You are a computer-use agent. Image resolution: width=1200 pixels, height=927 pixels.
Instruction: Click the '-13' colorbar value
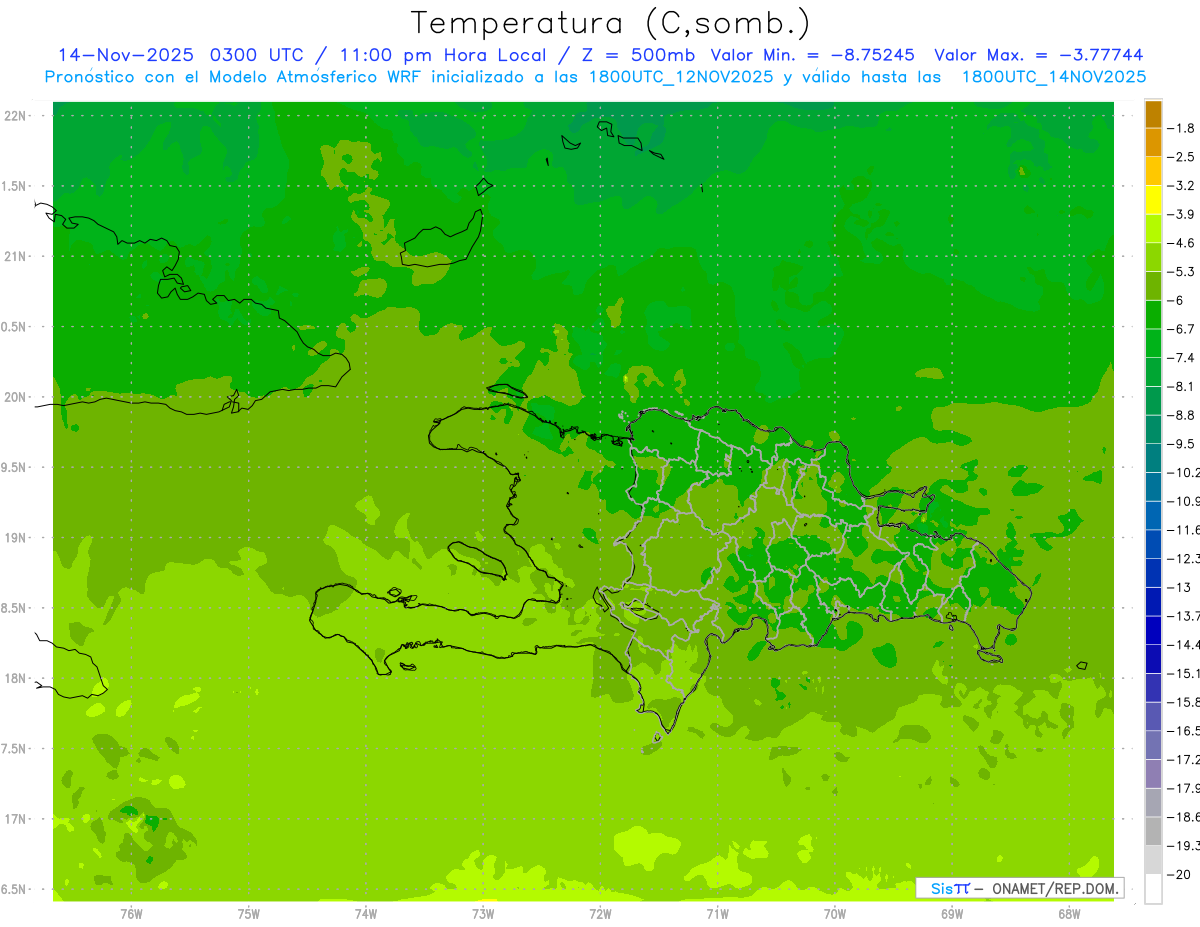coord(1179,587)
